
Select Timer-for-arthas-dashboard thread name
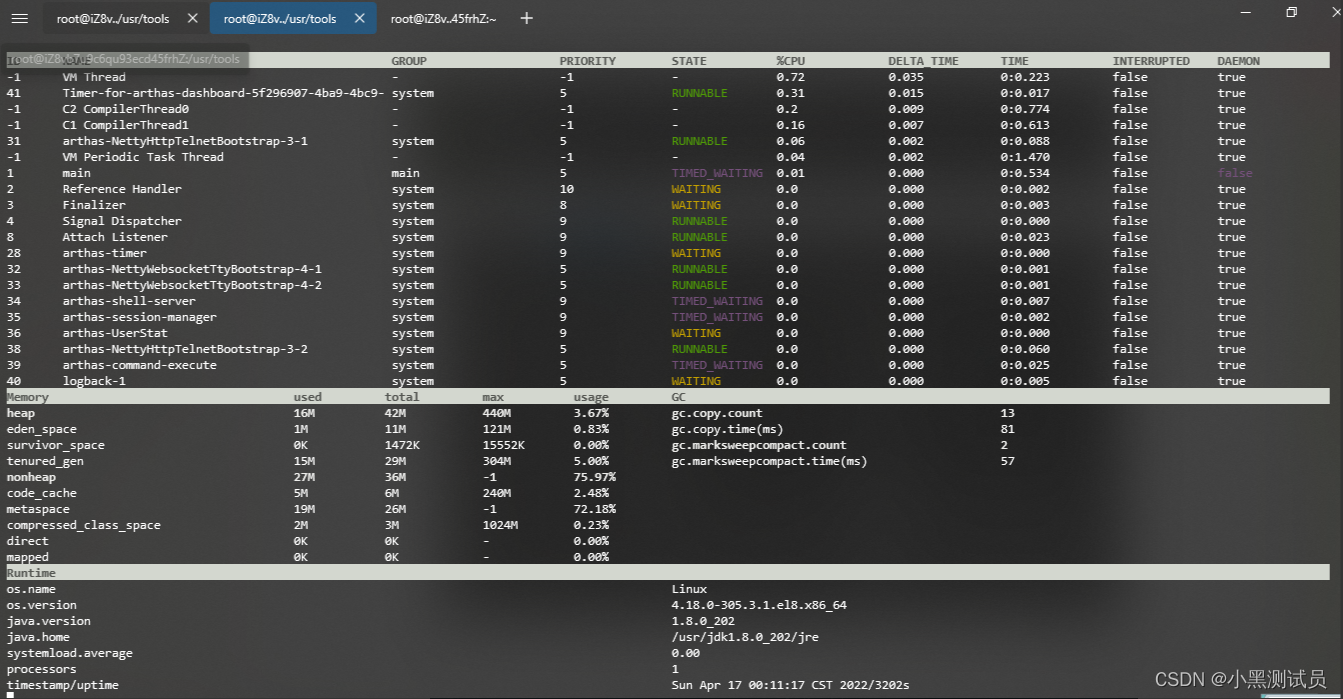[224, 93]
